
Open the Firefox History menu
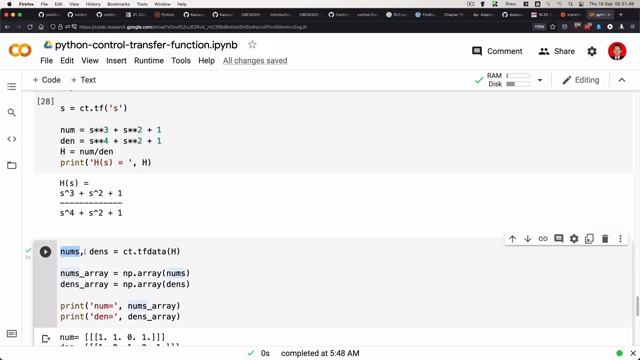point(93,4)
